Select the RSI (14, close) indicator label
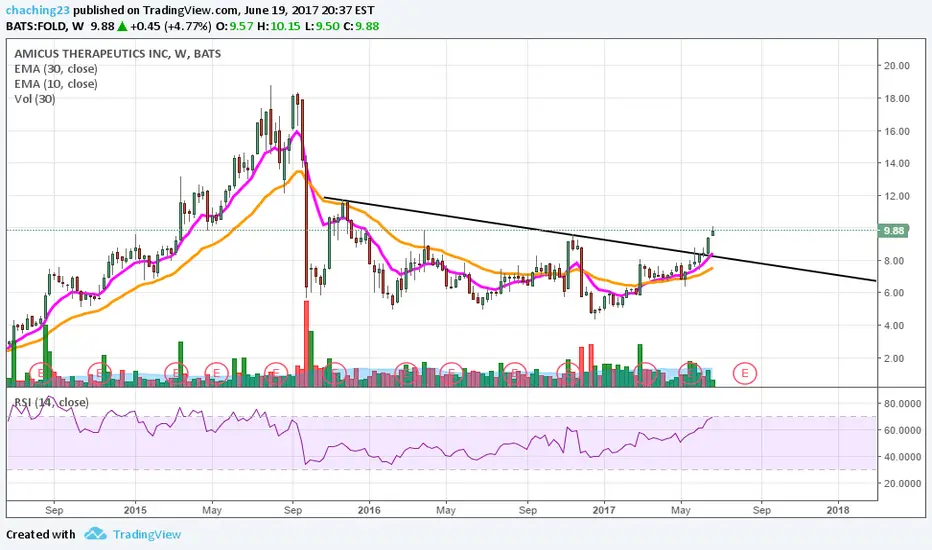Image resolution: width=932 pixels, height=550 pixels. click(52, 403)
